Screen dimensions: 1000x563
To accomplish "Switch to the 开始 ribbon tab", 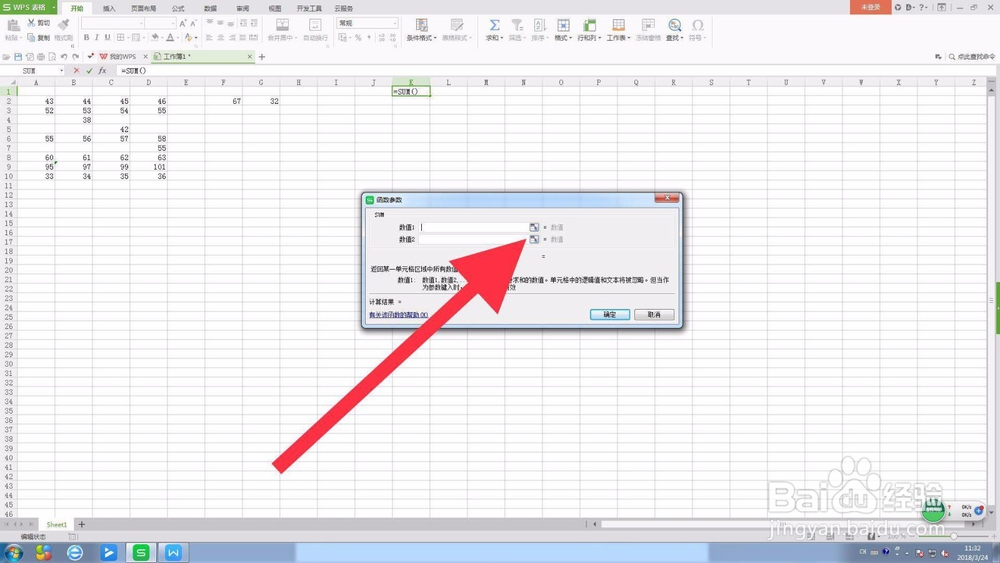I will [77, 8].
